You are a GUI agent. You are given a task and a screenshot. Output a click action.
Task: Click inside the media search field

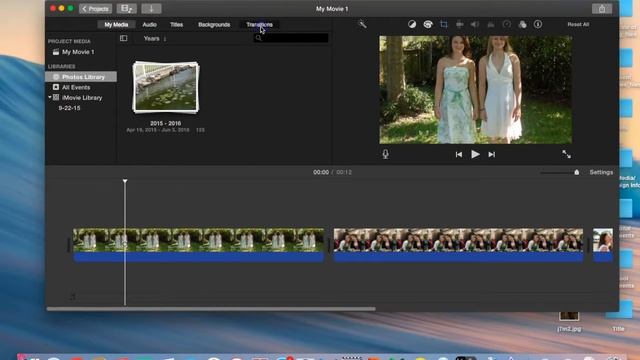tap(291, 38)
